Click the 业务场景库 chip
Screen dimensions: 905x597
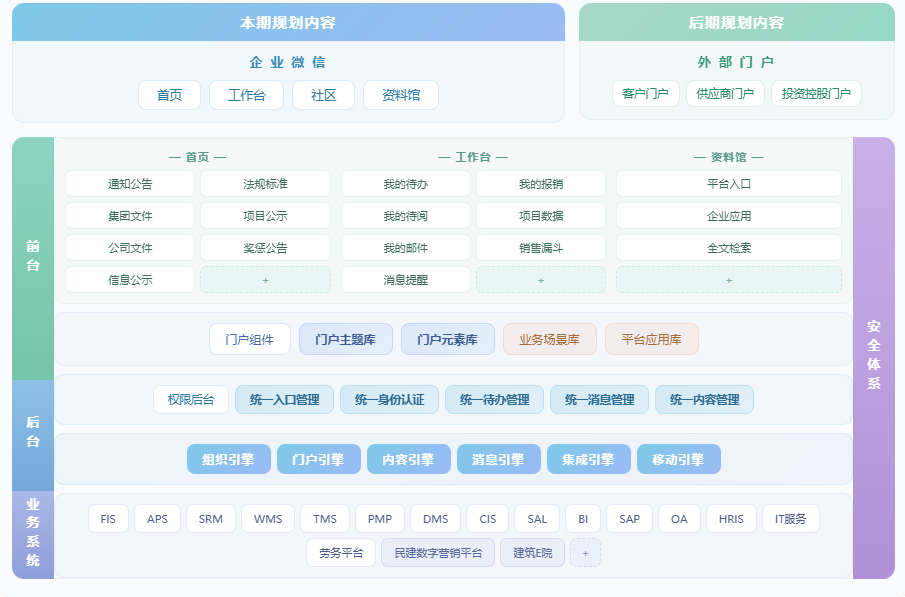click(x=549, y=339)
